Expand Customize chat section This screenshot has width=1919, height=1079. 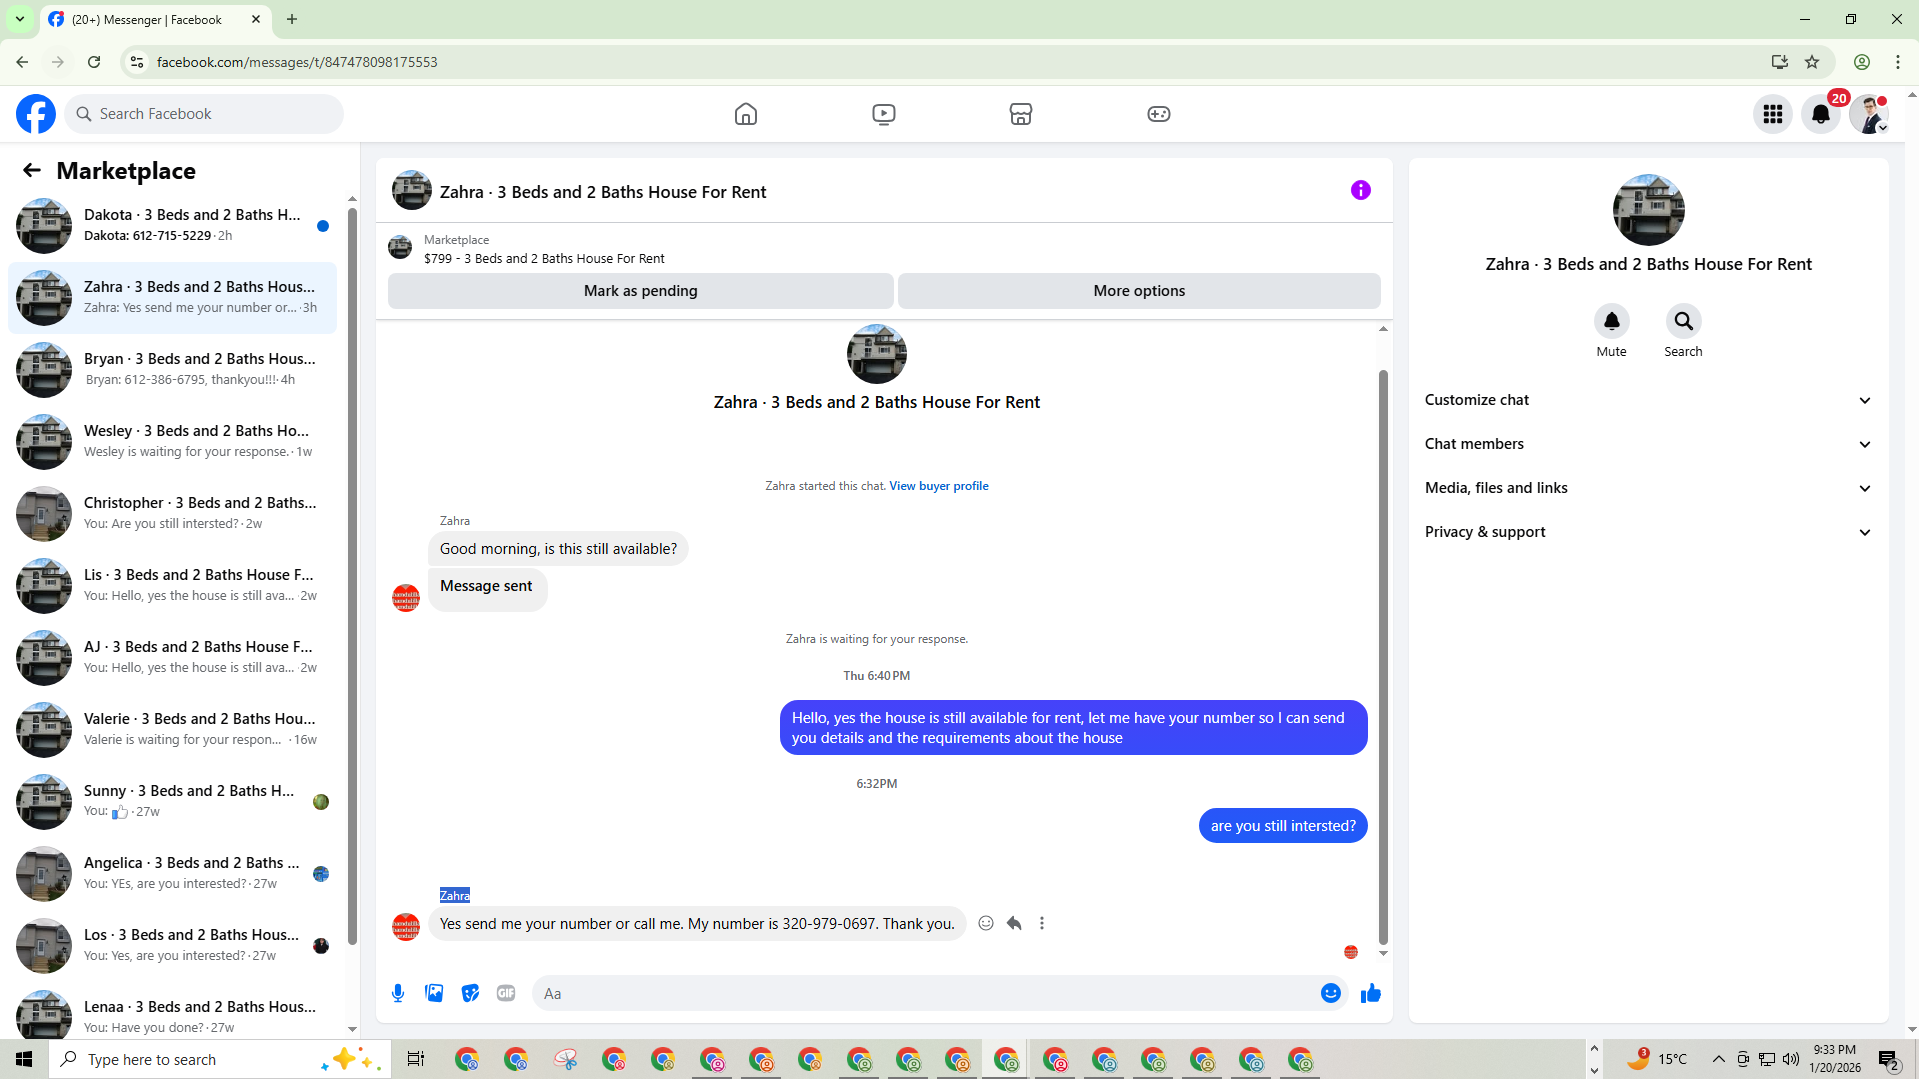[1648, 400]
